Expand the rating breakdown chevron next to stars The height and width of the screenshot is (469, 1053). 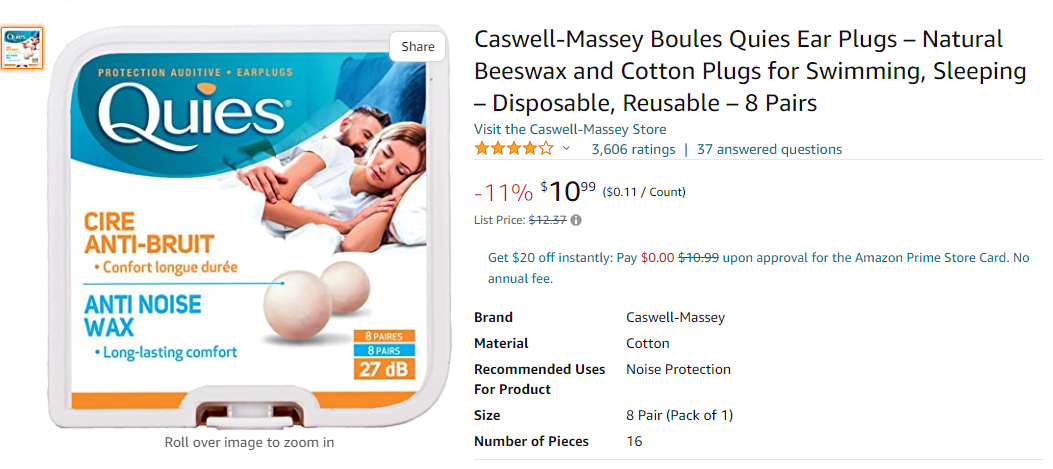coord(566,149)
